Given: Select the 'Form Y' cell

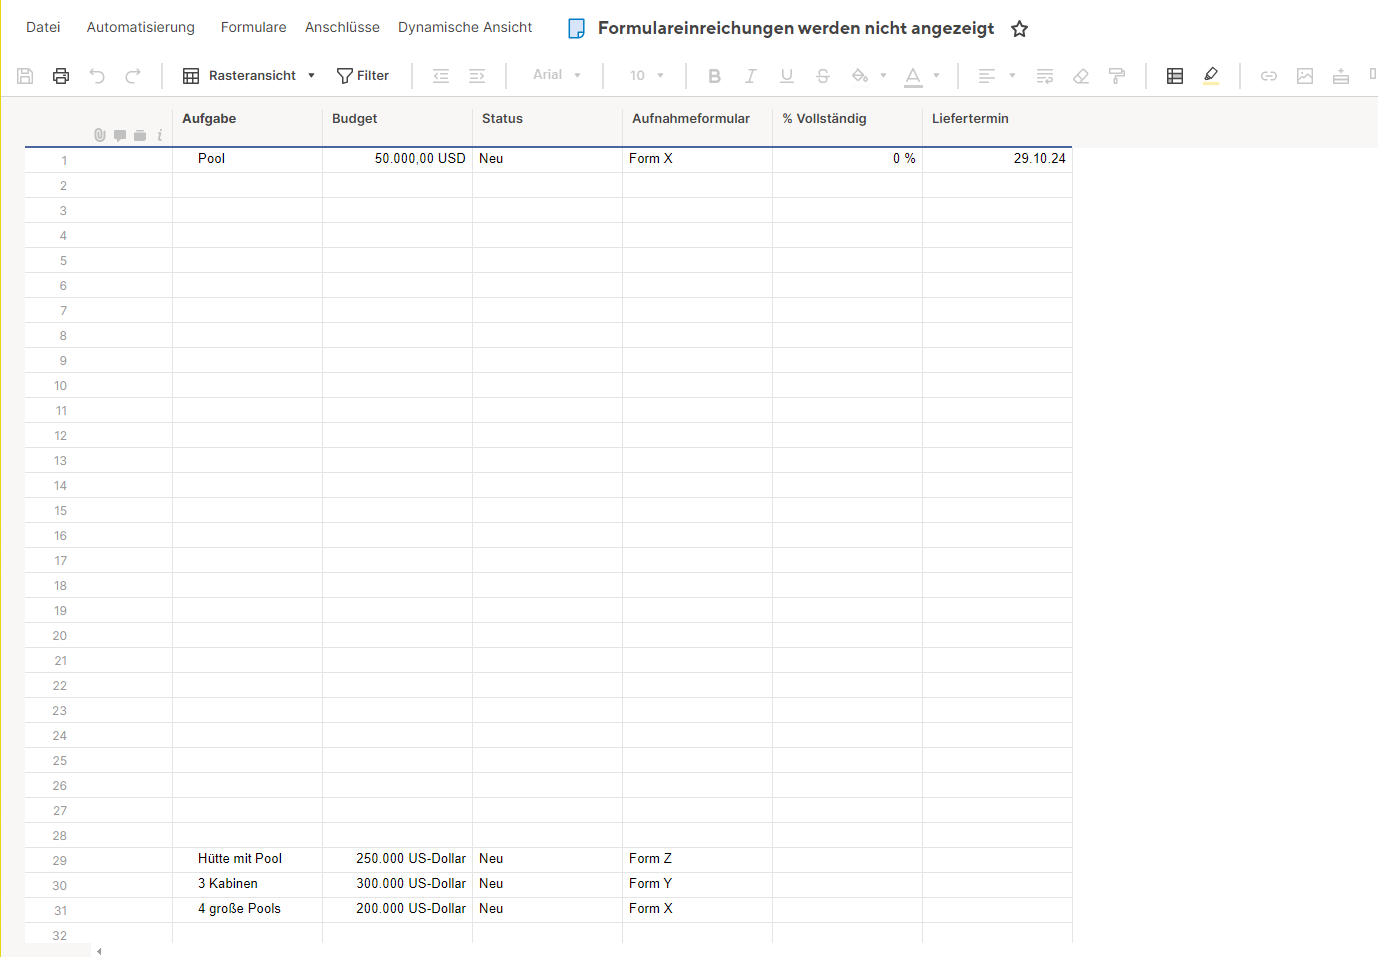Looking at the screenshot, I should click(x=697, y=885).
